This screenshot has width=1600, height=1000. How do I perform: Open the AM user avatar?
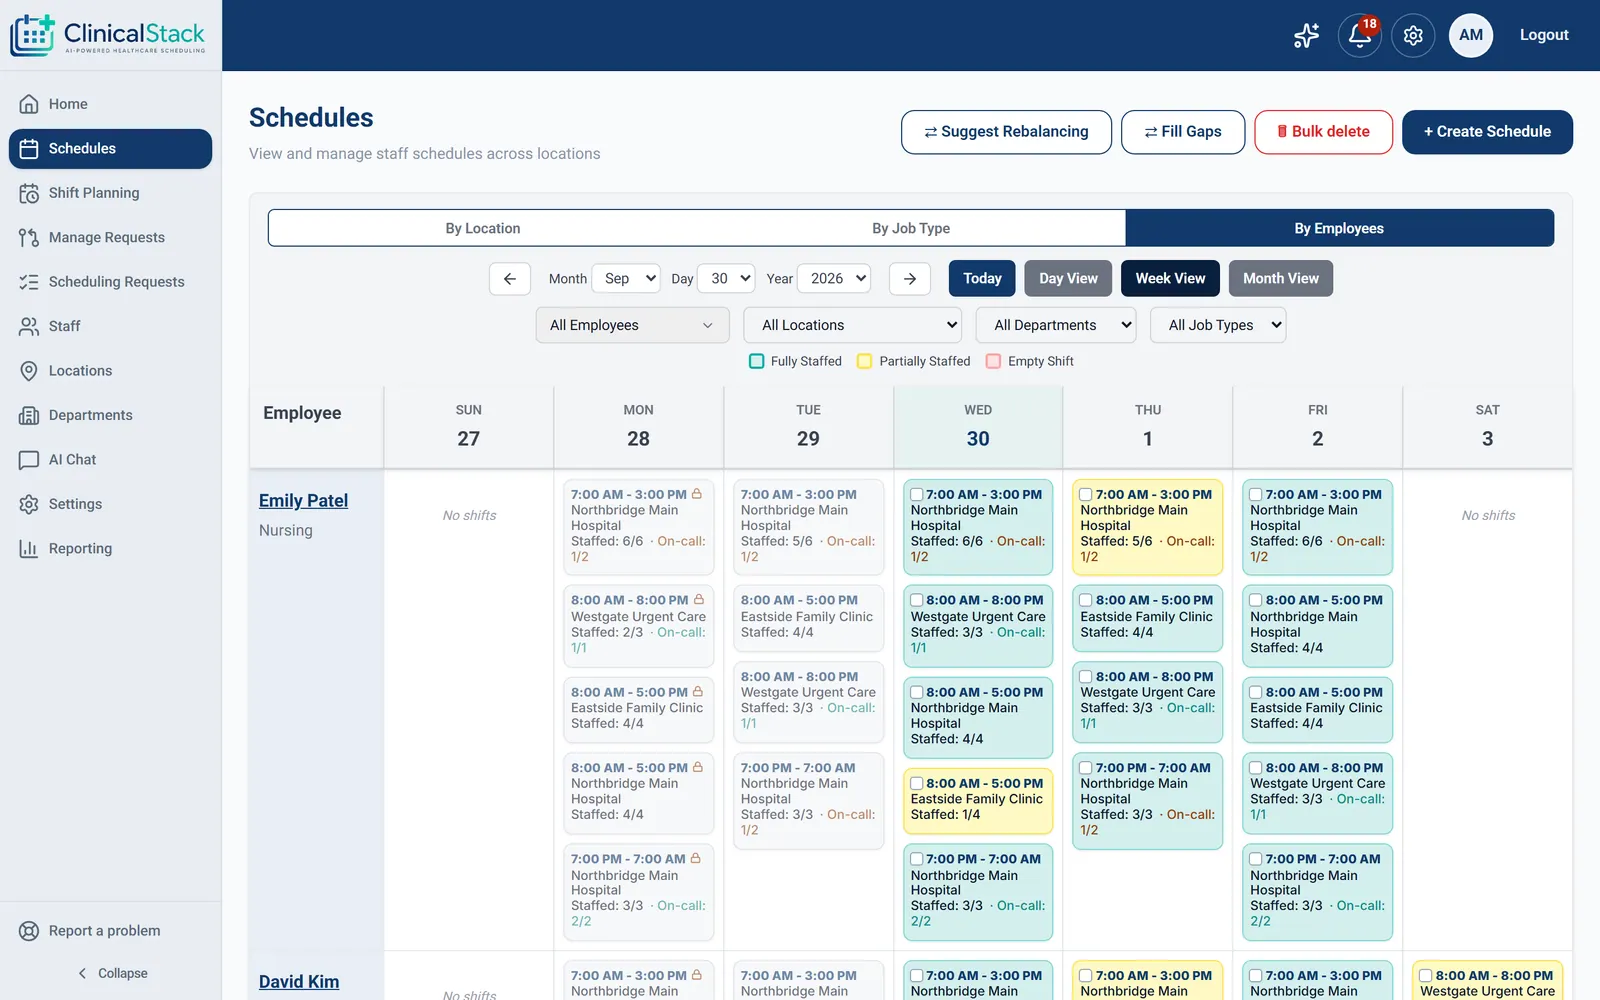(1471, 35)
